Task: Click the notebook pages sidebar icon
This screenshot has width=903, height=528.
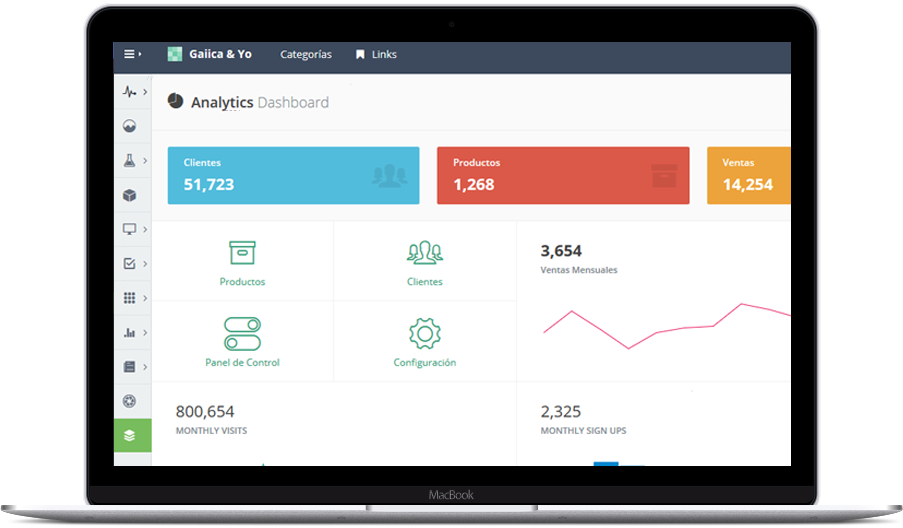Action: (x=130, y=367)
